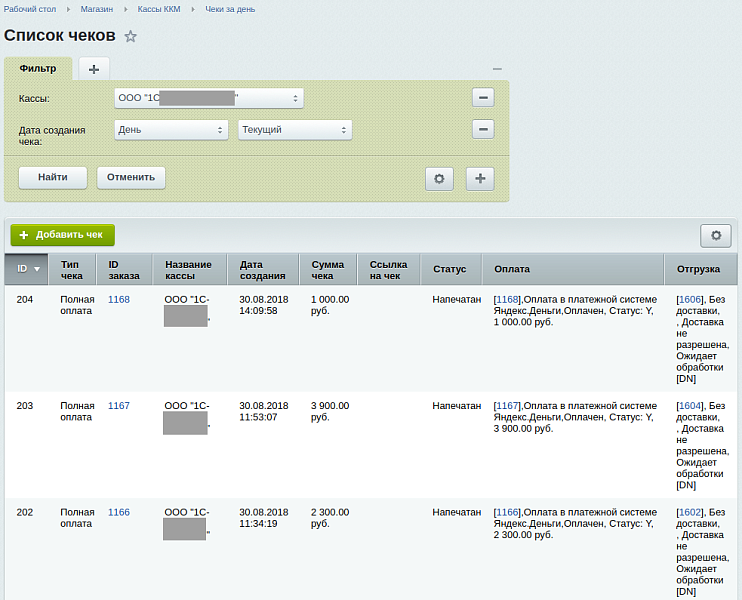742x600 pixels.
Task: Open the День period dropdown
Action: coord(172,130)
